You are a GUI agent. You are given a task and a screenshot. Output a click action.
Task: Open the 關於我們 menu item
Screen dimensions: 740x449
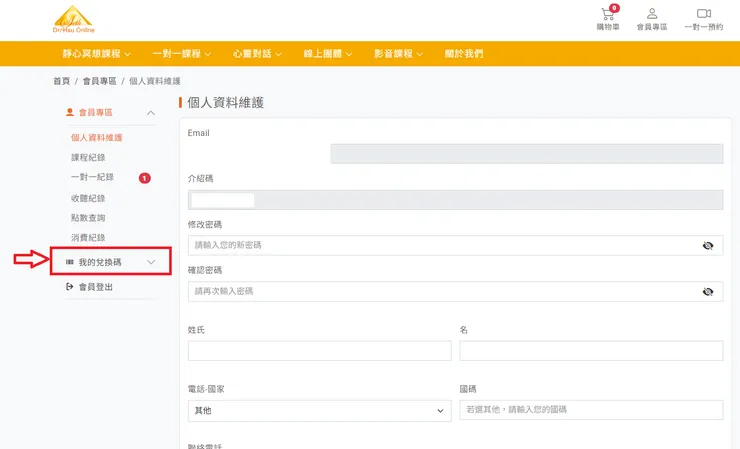[464, 54]
